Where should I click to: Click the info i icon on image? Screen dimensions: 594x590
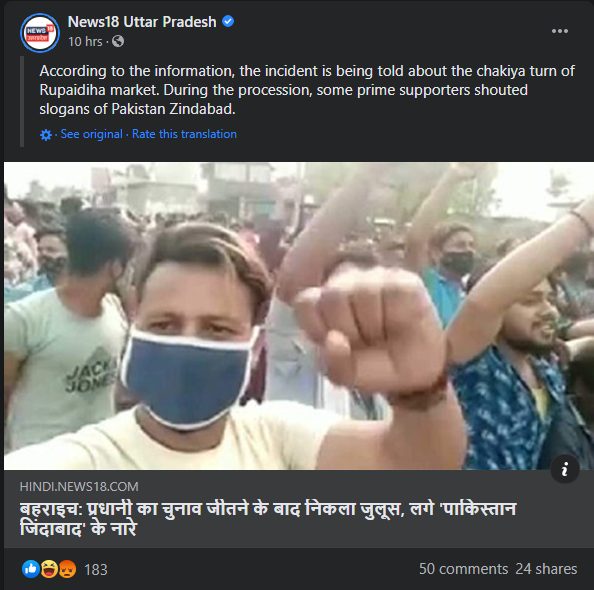pyautogui.click(x=564, y=469)
